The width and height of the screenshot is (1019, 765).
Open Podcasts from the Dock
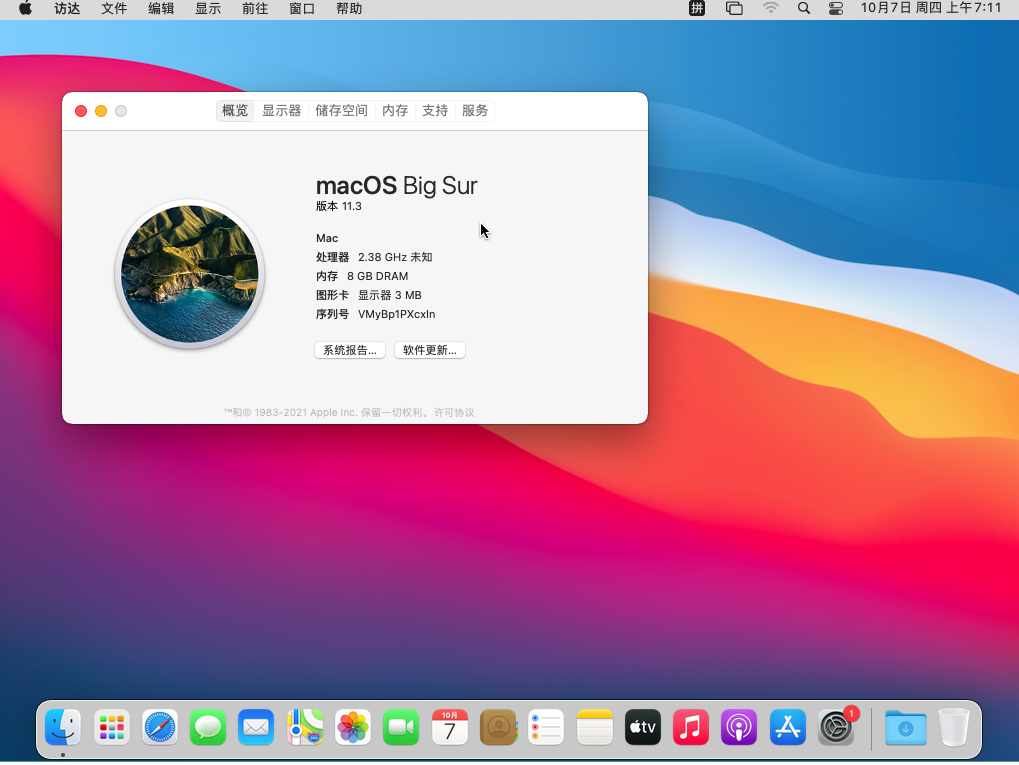point(739,727)
